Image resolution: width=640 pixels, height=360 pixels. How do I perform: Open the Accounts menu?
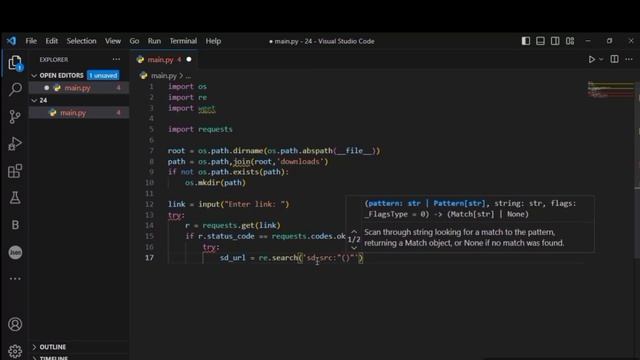[x=15, y=324]
